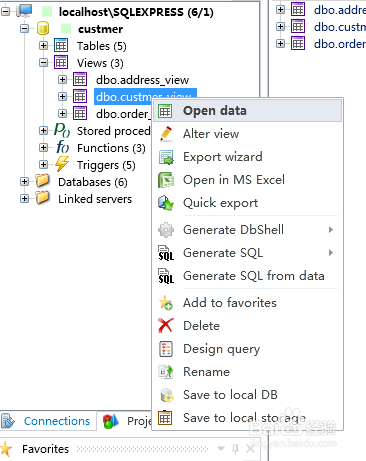Expand the Functions (3) node
This screenshot has height=461, width=366.
tap(43, 147)
